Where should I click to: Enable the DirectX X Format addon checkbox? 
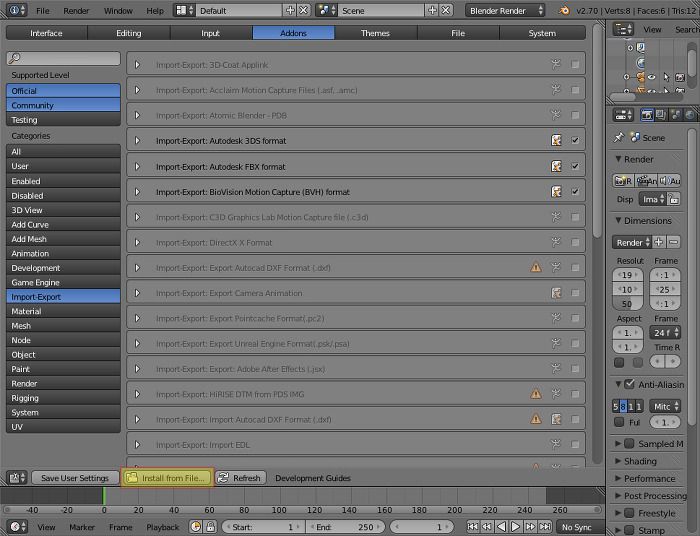(x=575, y=242)
